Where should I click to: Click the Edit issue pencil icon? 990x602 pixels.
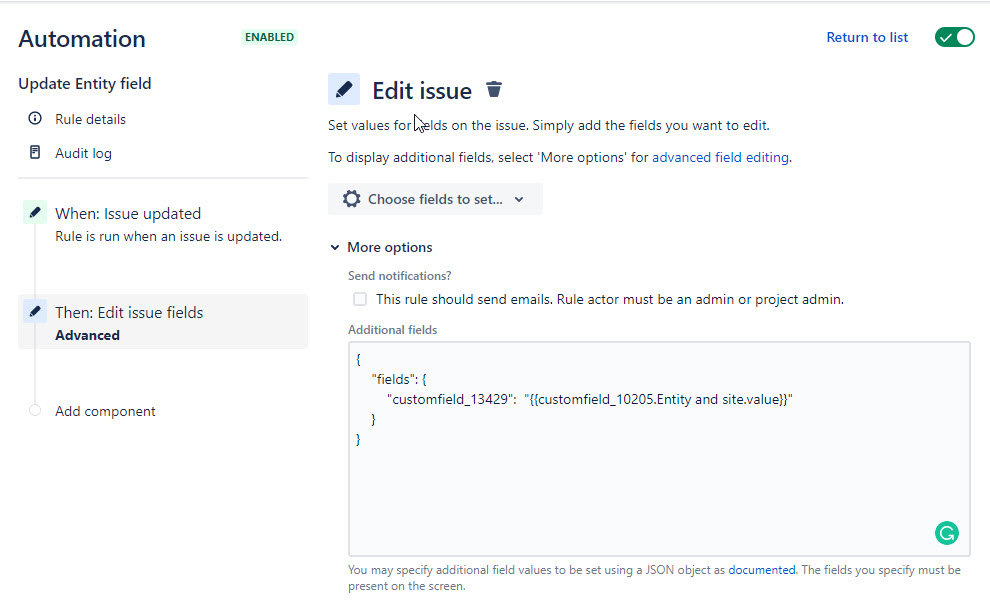pos(343,89)
